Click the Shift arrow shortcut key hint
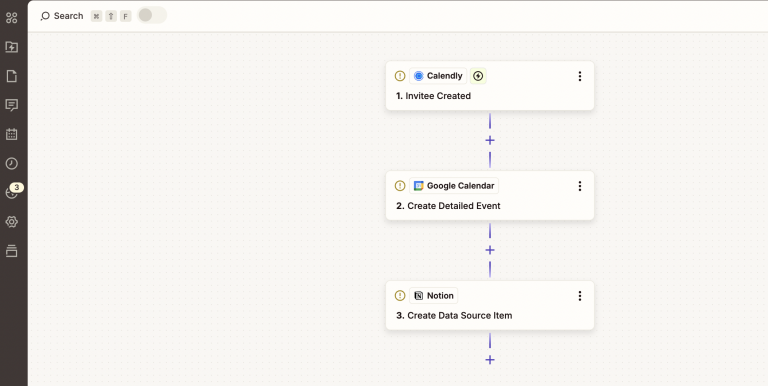 (x=111, y=16)
